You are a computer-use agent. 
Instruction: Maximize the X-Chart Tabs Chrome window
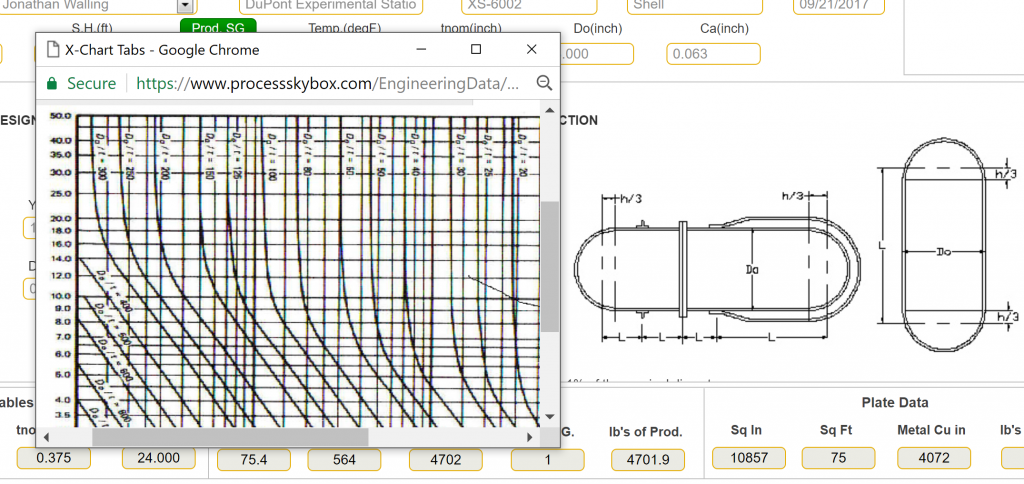[x=476, y=50]
